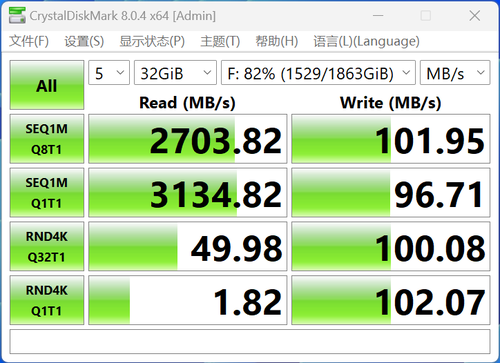The width and height of the screenshot is (500, 363).
Task: Change the MB/s unit dropdown
Action: pos(455,73)
